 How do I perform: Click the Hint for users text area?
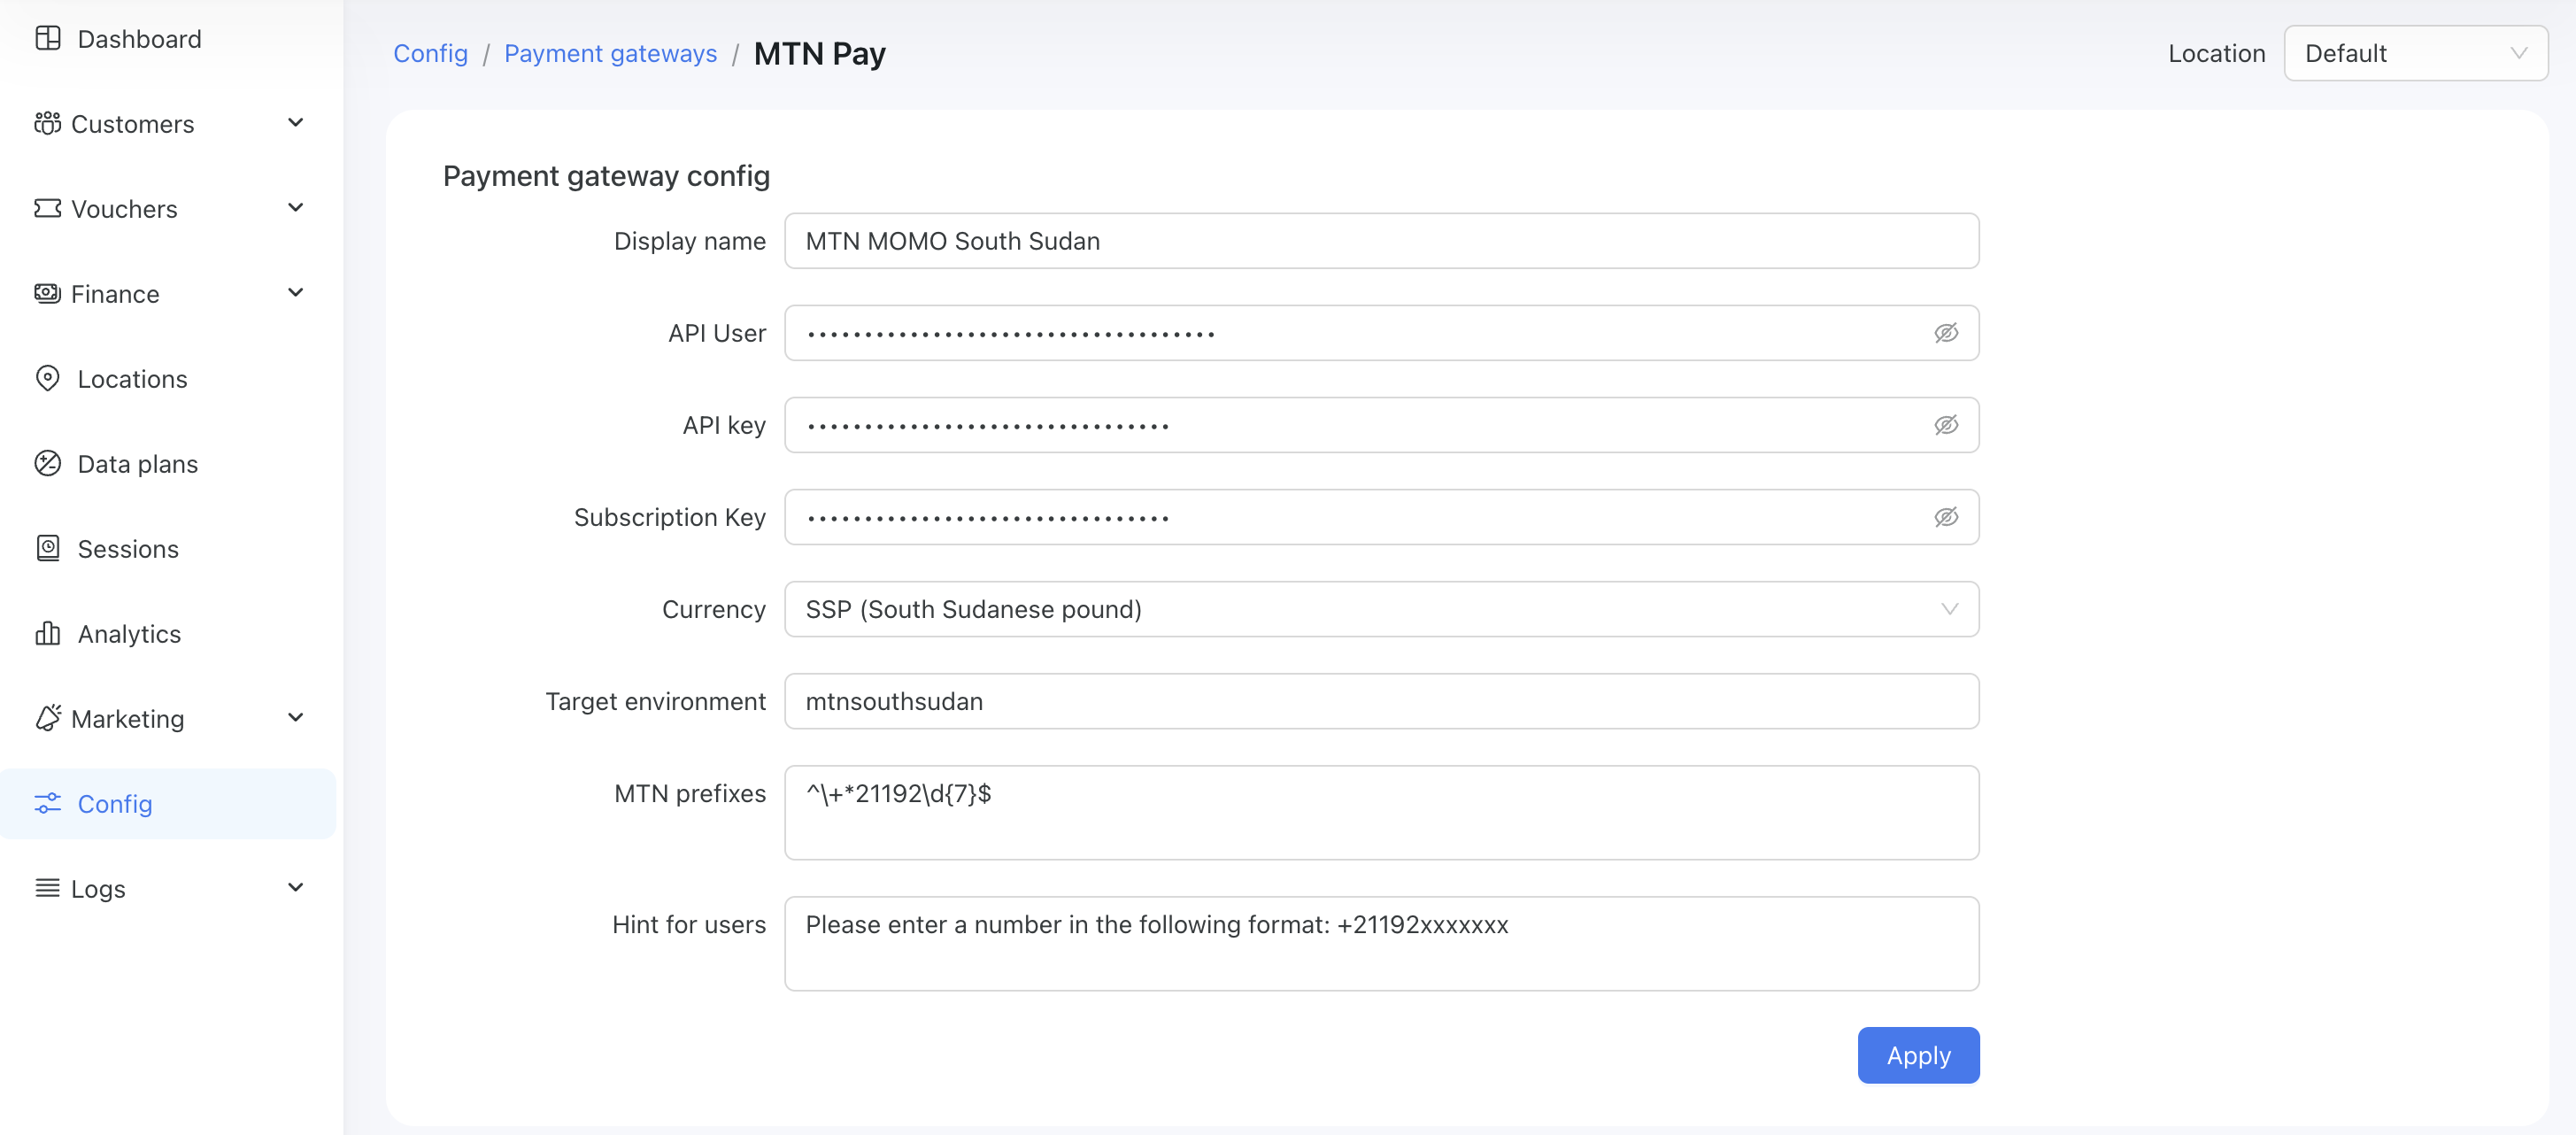(1381, 943)
